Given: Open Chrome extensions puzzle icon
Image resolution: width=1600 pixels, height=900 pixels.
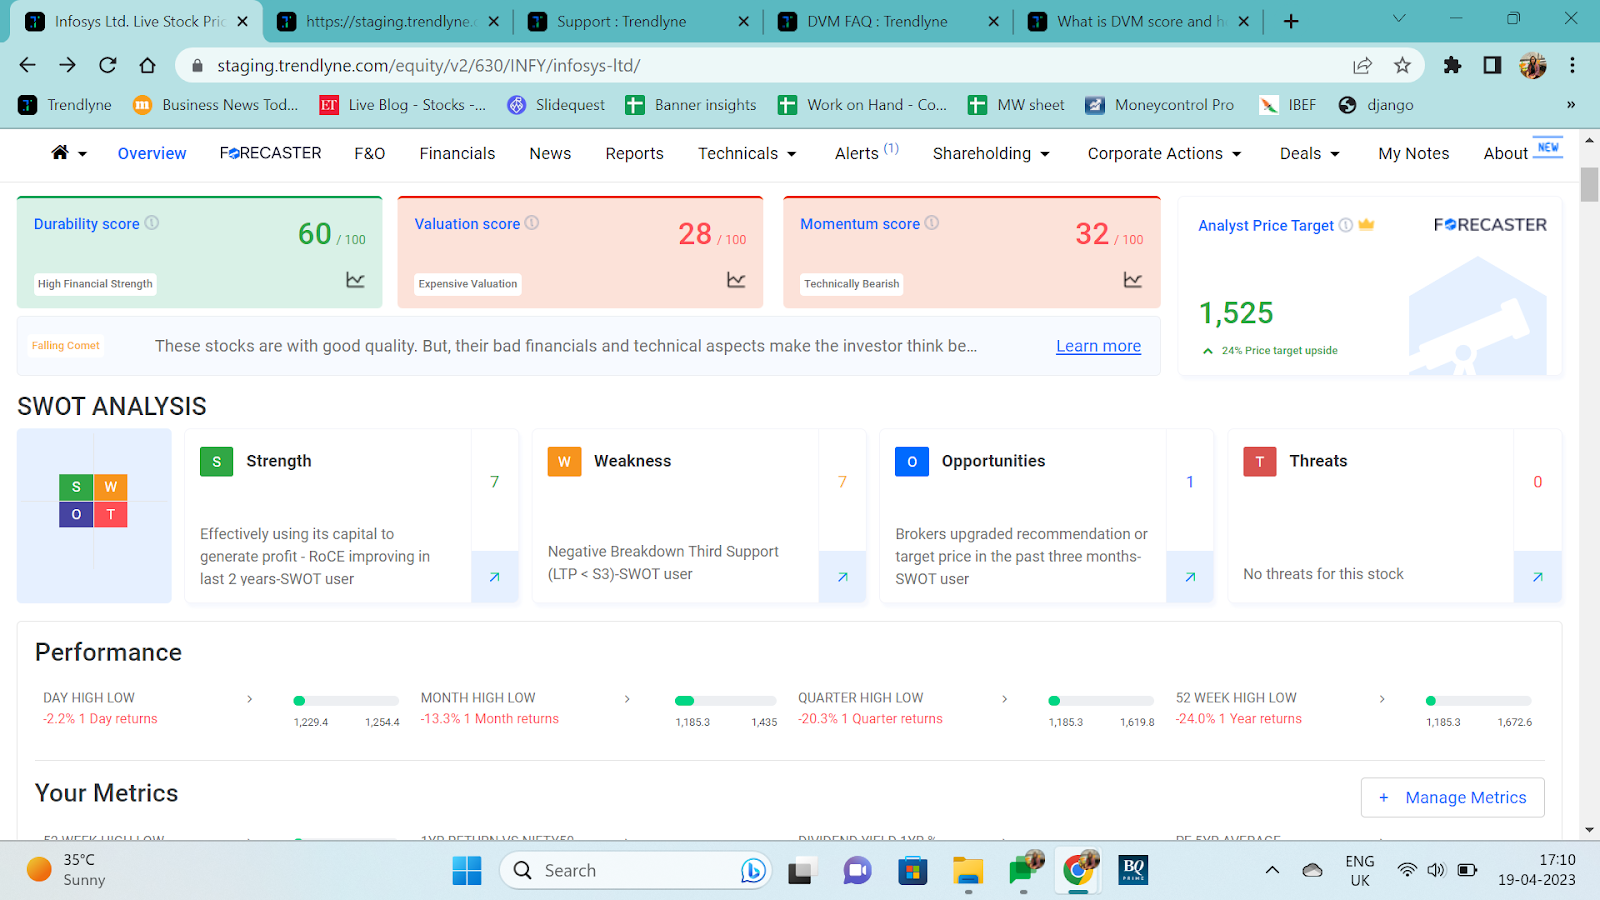Looking at the screenshot, I should pos(1452,65).
